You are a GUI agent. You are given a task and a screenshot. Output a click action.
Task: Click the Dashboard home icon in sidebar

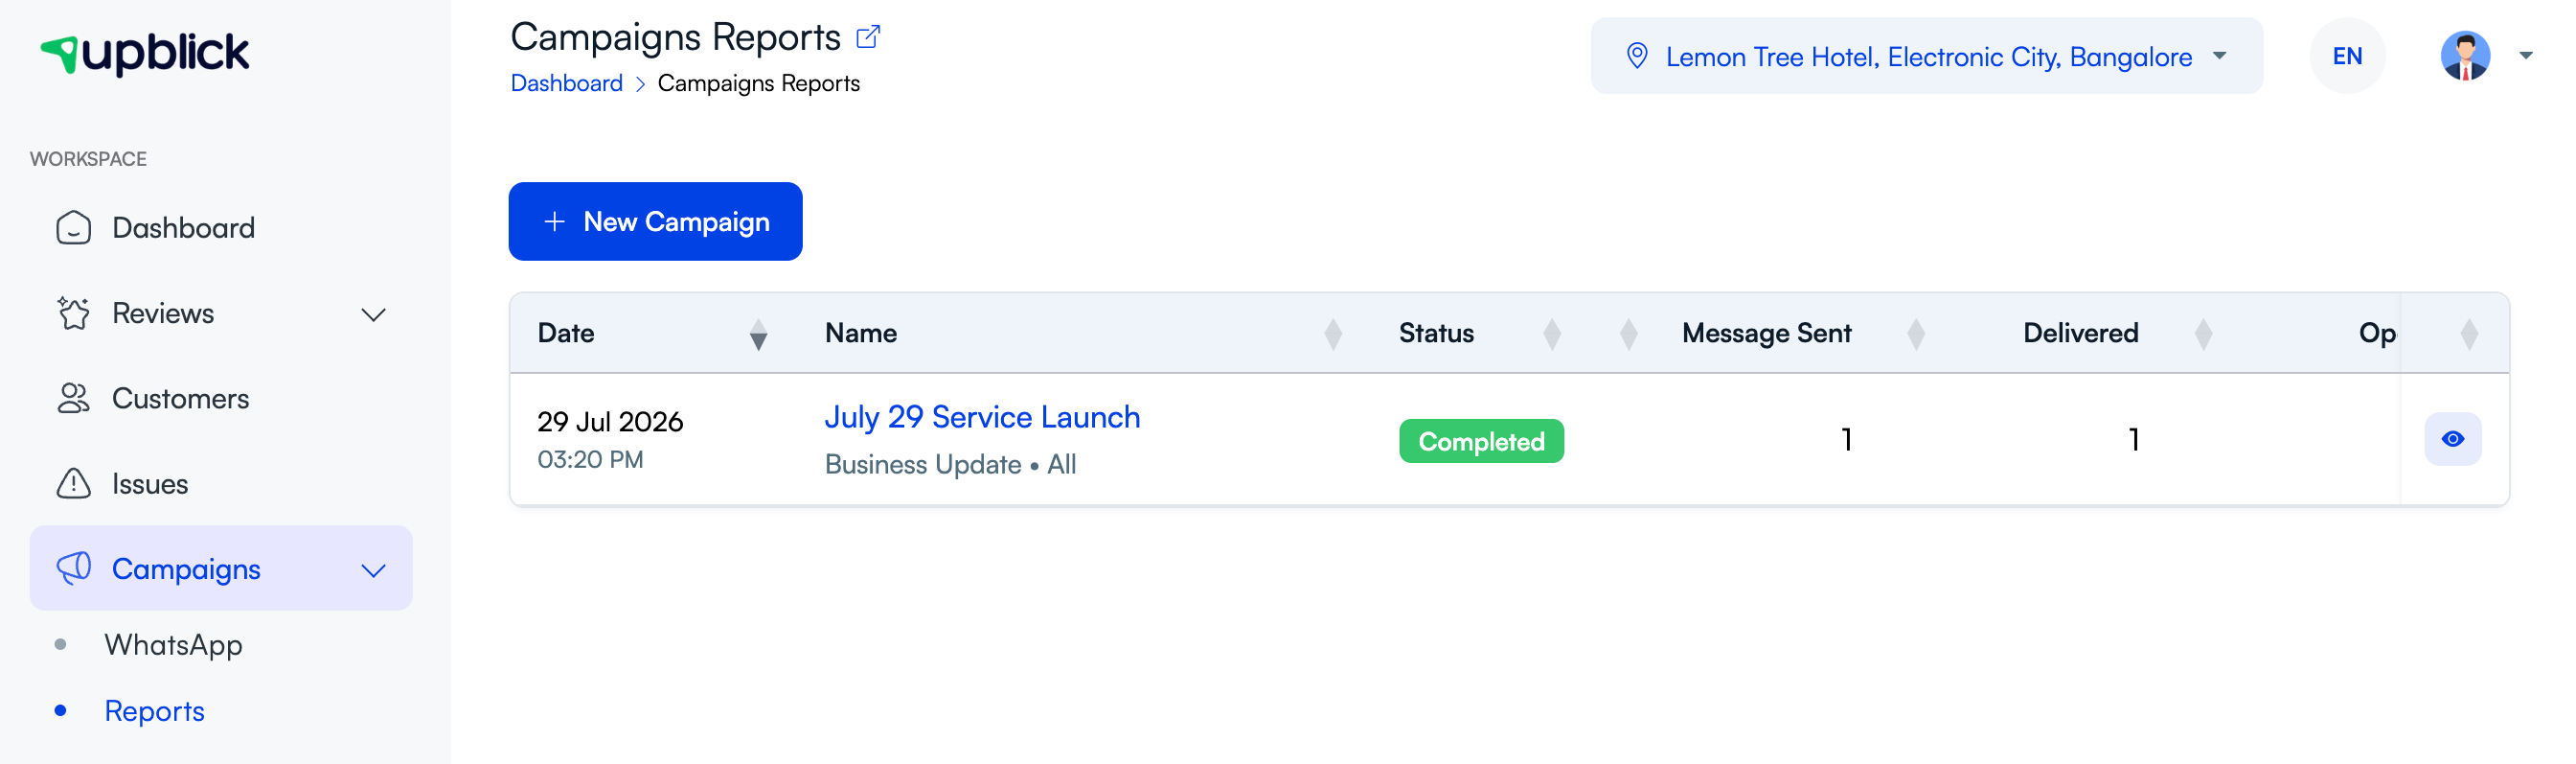[x=74, y=228]
